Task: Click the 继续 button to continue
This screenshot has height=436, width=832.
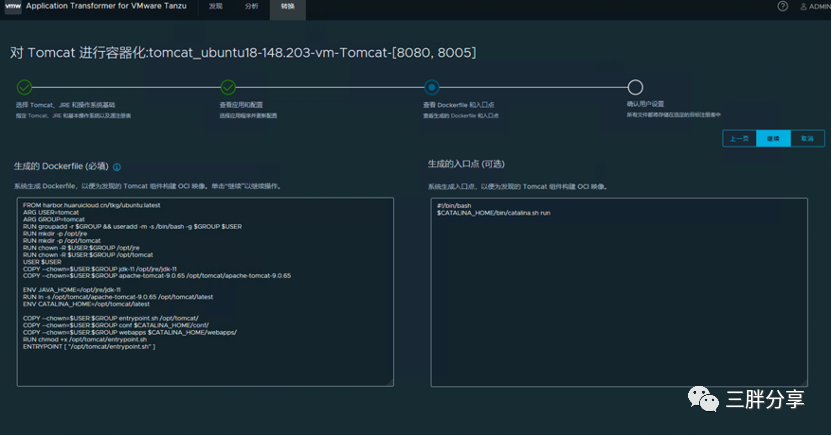Action: 773,138
